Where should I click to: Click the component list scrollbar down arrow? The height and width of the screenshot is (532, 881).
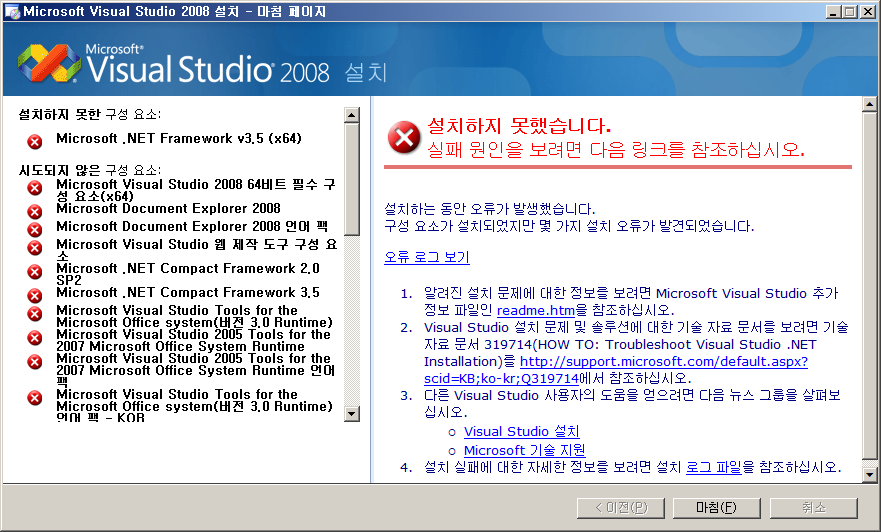pyautogui.click(x=352, y=414)
